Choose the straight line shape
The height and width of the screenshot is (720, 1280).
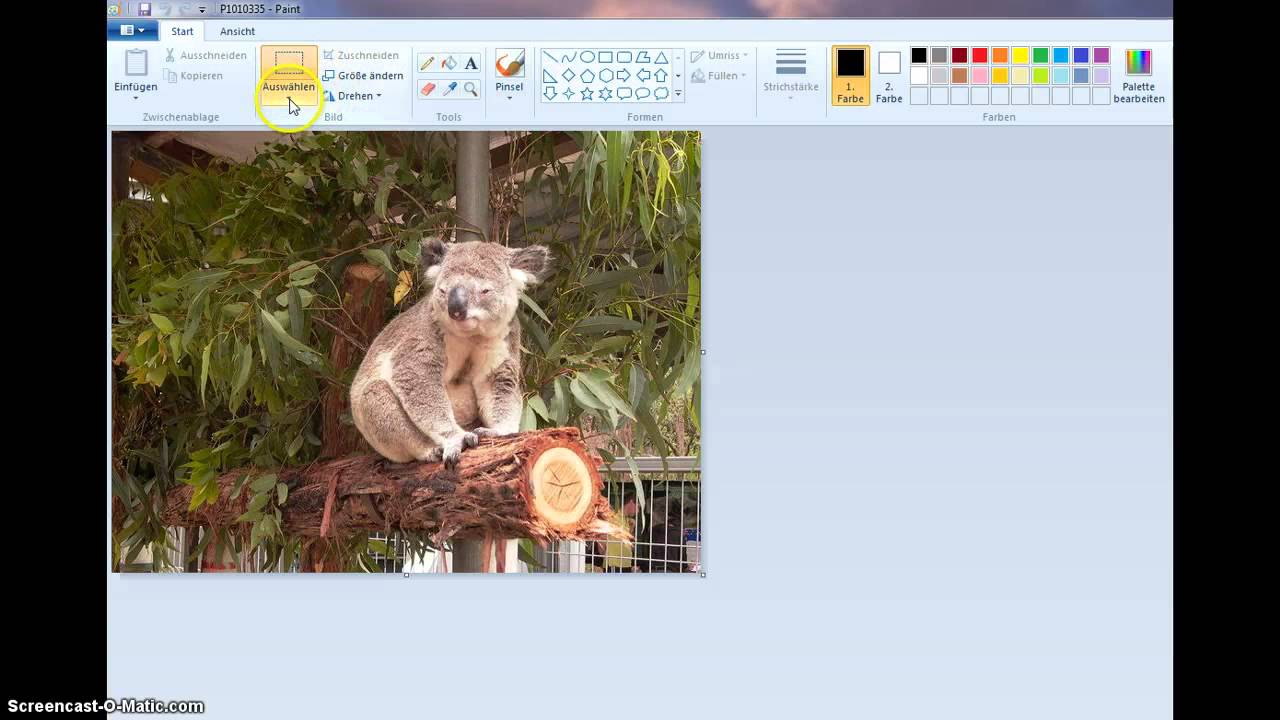tap(550, 57)
